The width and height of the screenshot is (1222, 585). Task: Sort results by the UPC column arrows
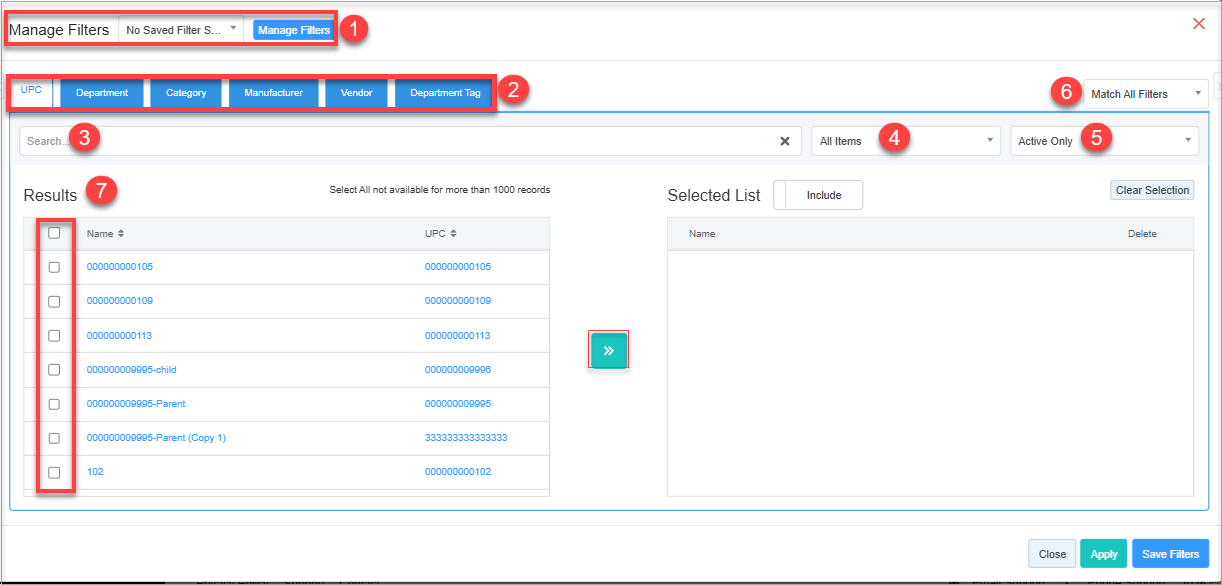pyautogui.click(x=453, y=234)
